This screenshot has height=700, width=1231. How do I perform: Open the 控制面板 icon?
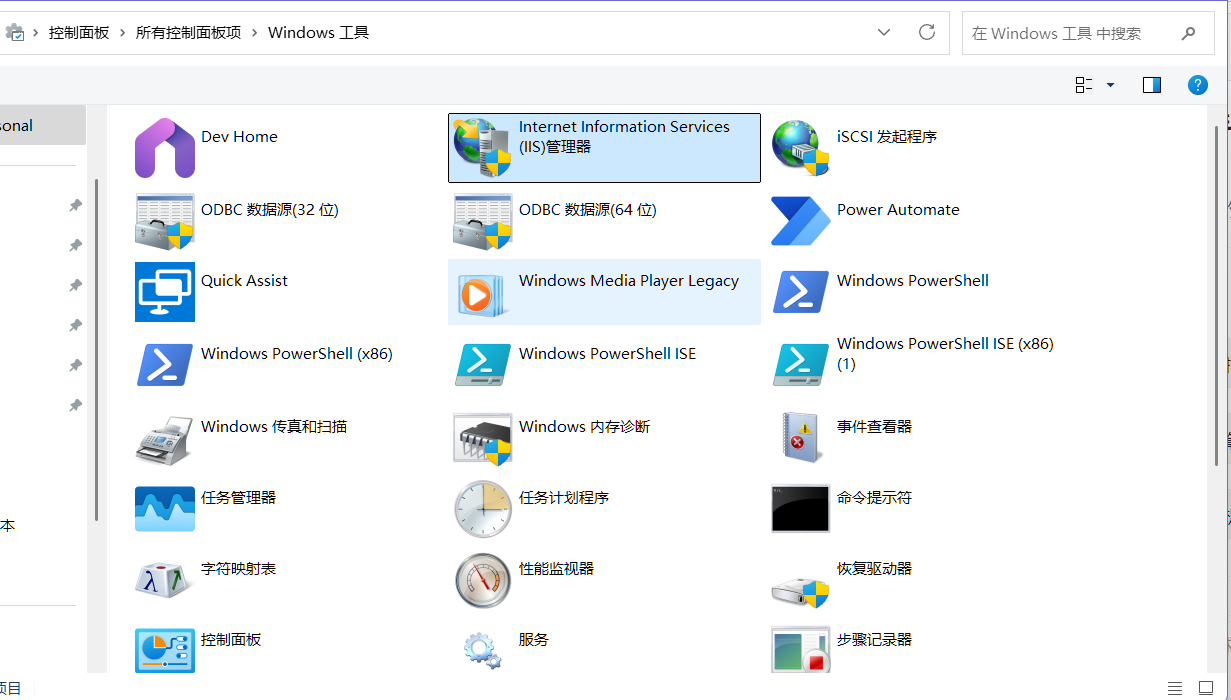(x=165, y=651)
